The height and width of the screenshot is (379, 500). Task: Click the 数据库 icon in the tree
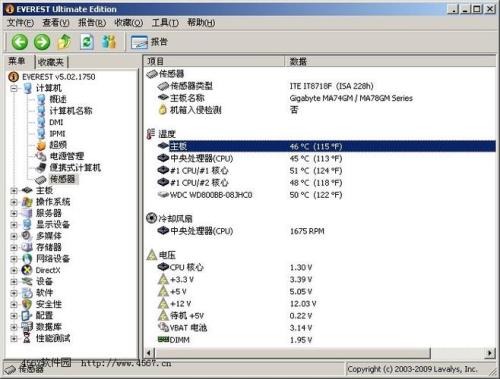27,327
